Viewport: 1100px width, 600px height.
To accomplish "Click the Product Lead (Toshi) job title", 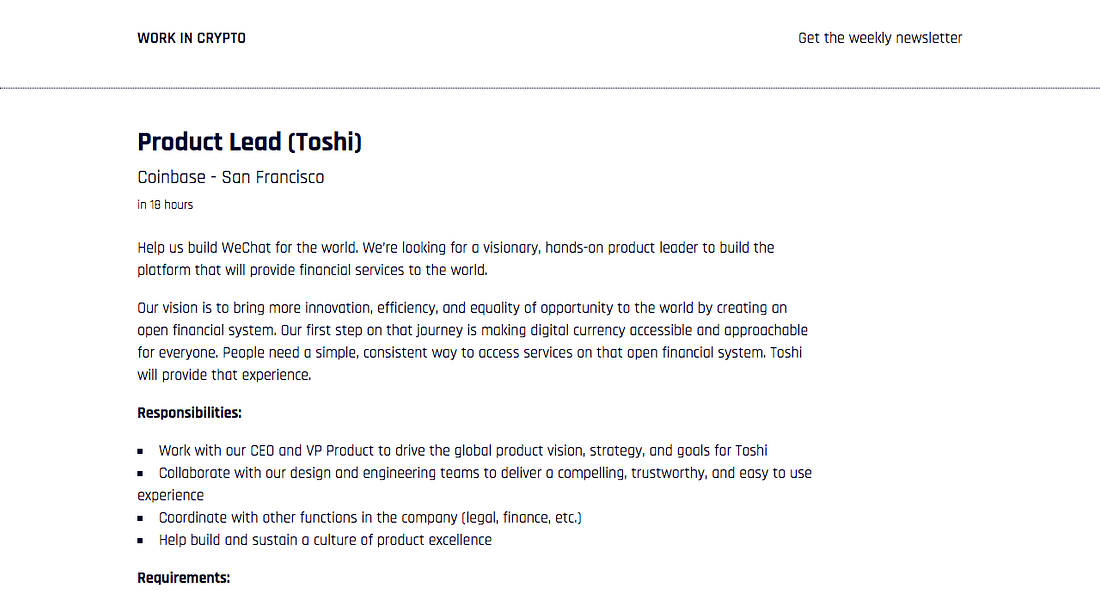I will 250,142.
